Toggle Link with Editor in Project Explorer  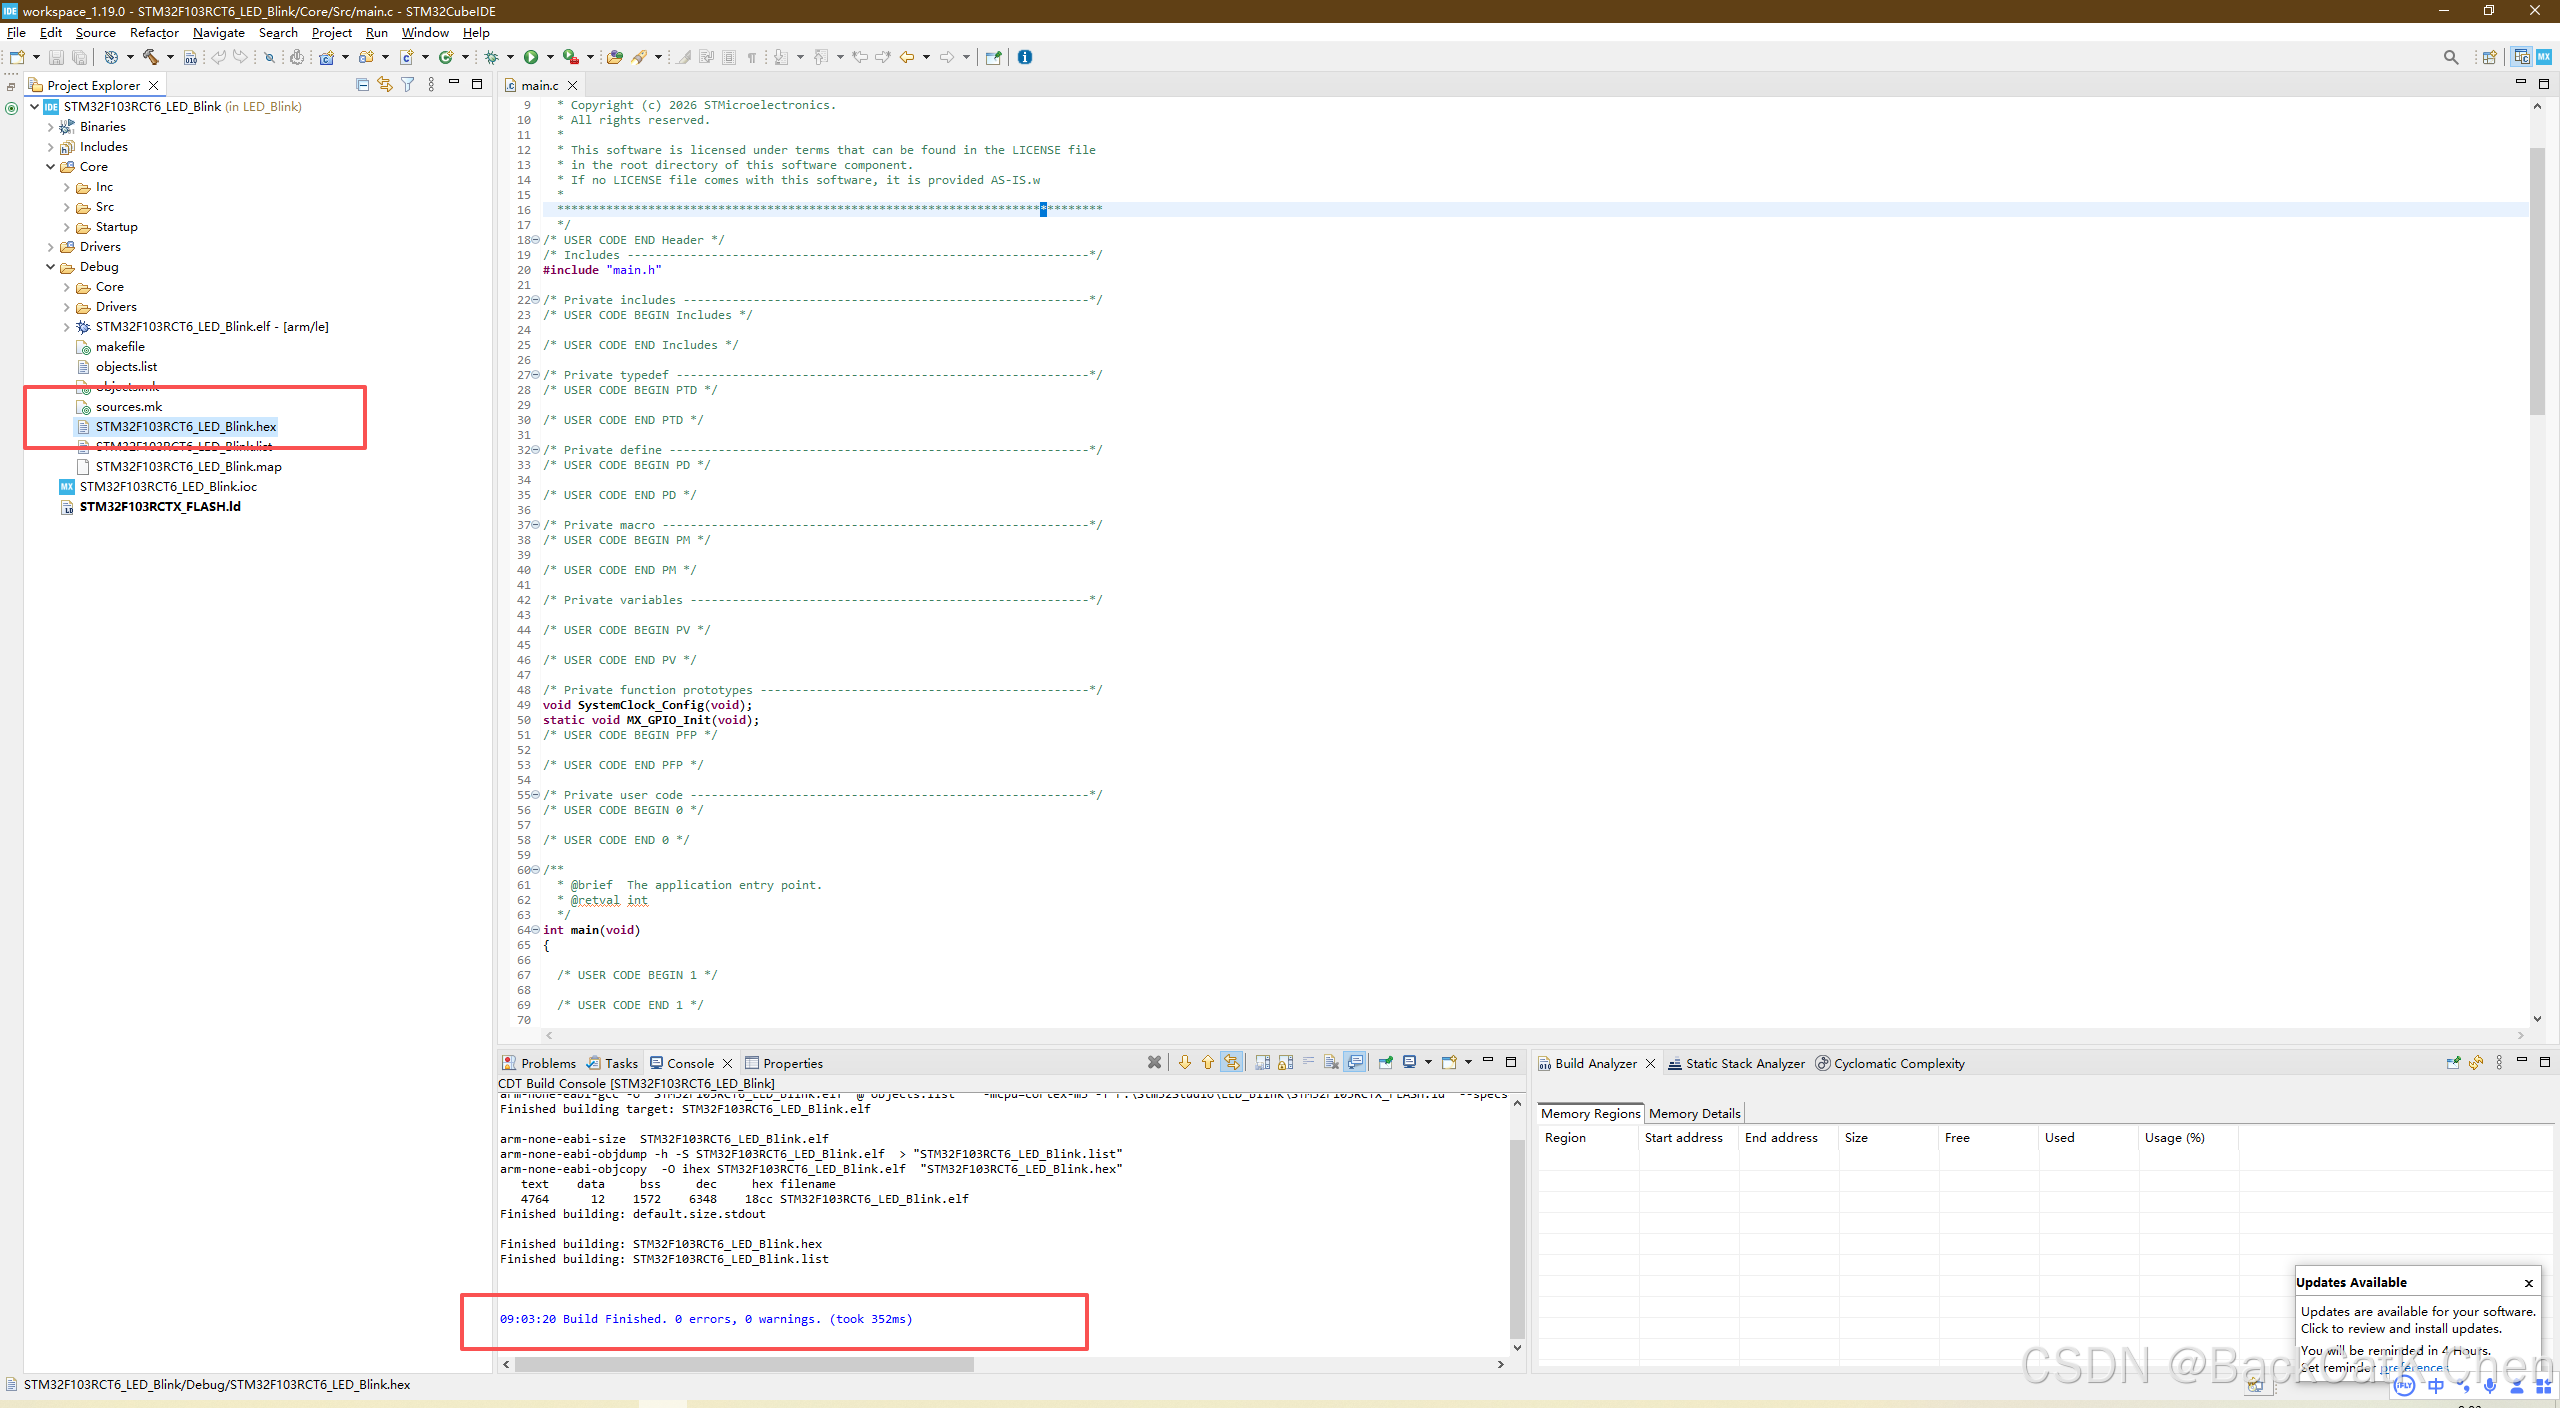coord(385,85)
